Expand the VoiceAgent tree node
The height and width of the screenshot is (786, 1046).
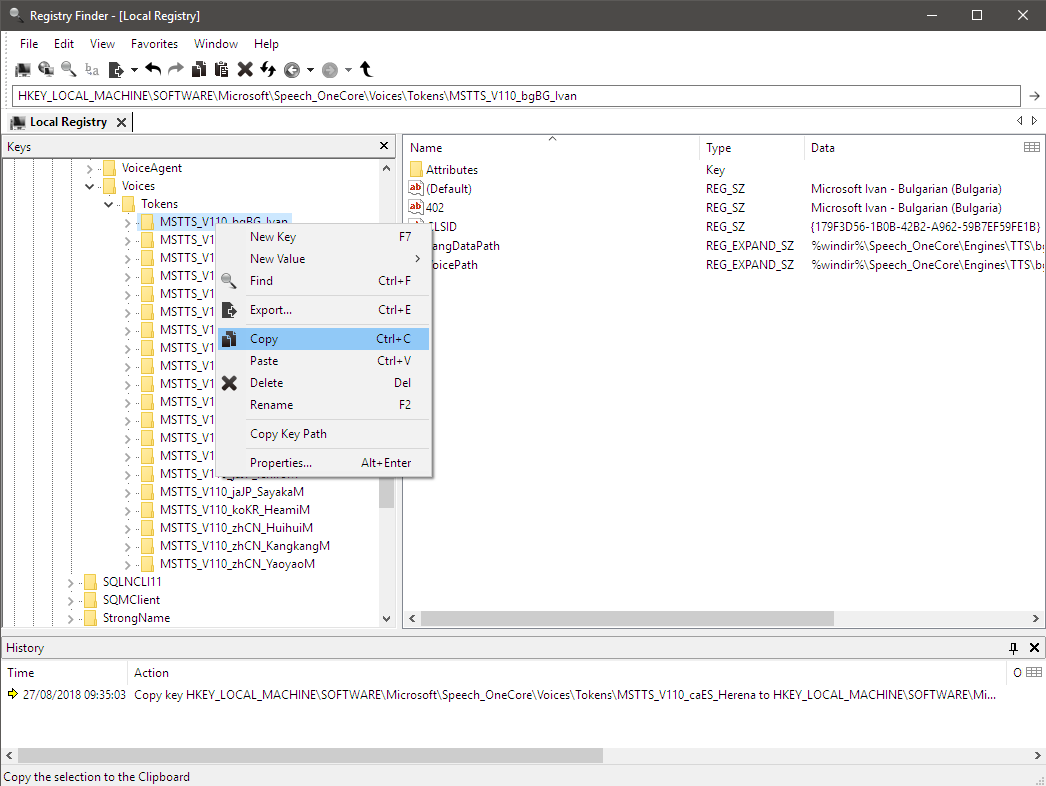point(90,169)
